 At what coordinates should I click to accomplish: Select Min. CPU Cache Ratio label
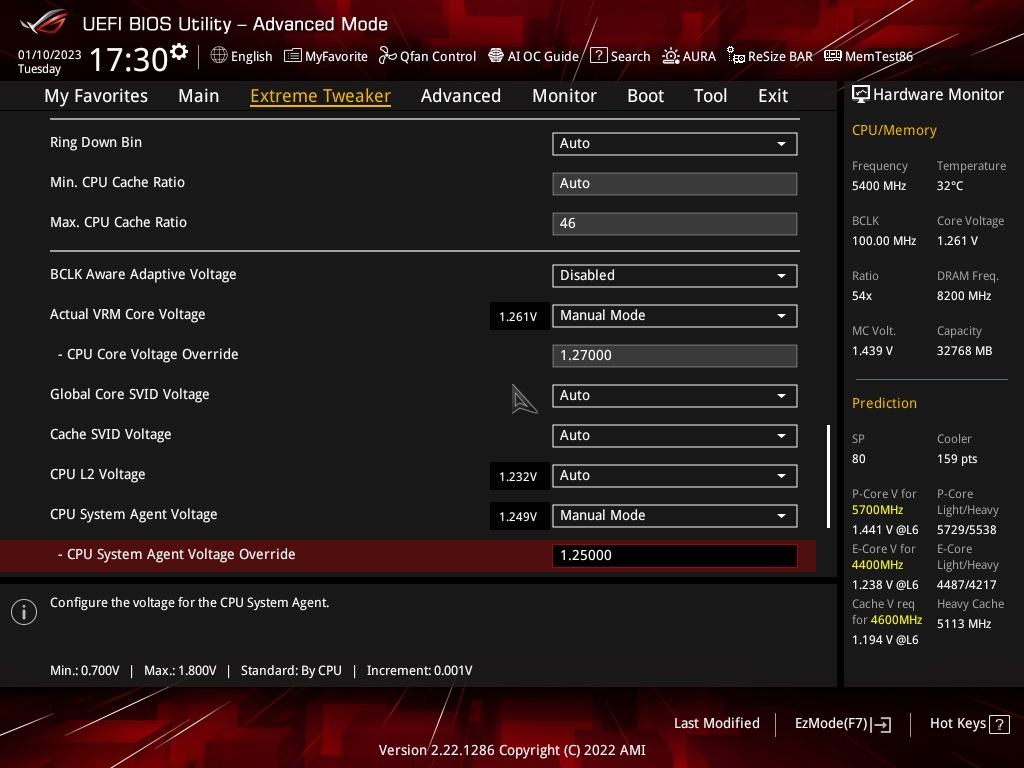tap(118, 182)
